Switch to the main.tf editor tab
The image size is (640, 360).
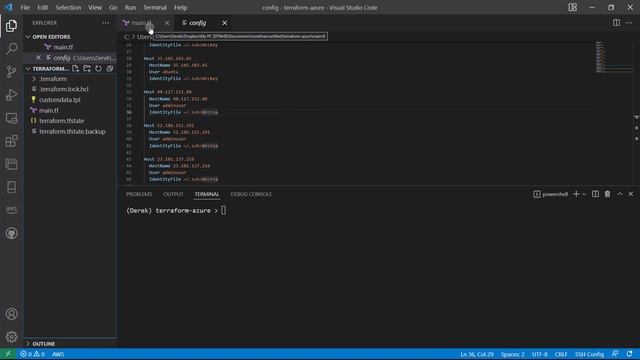tap(141, 23)
